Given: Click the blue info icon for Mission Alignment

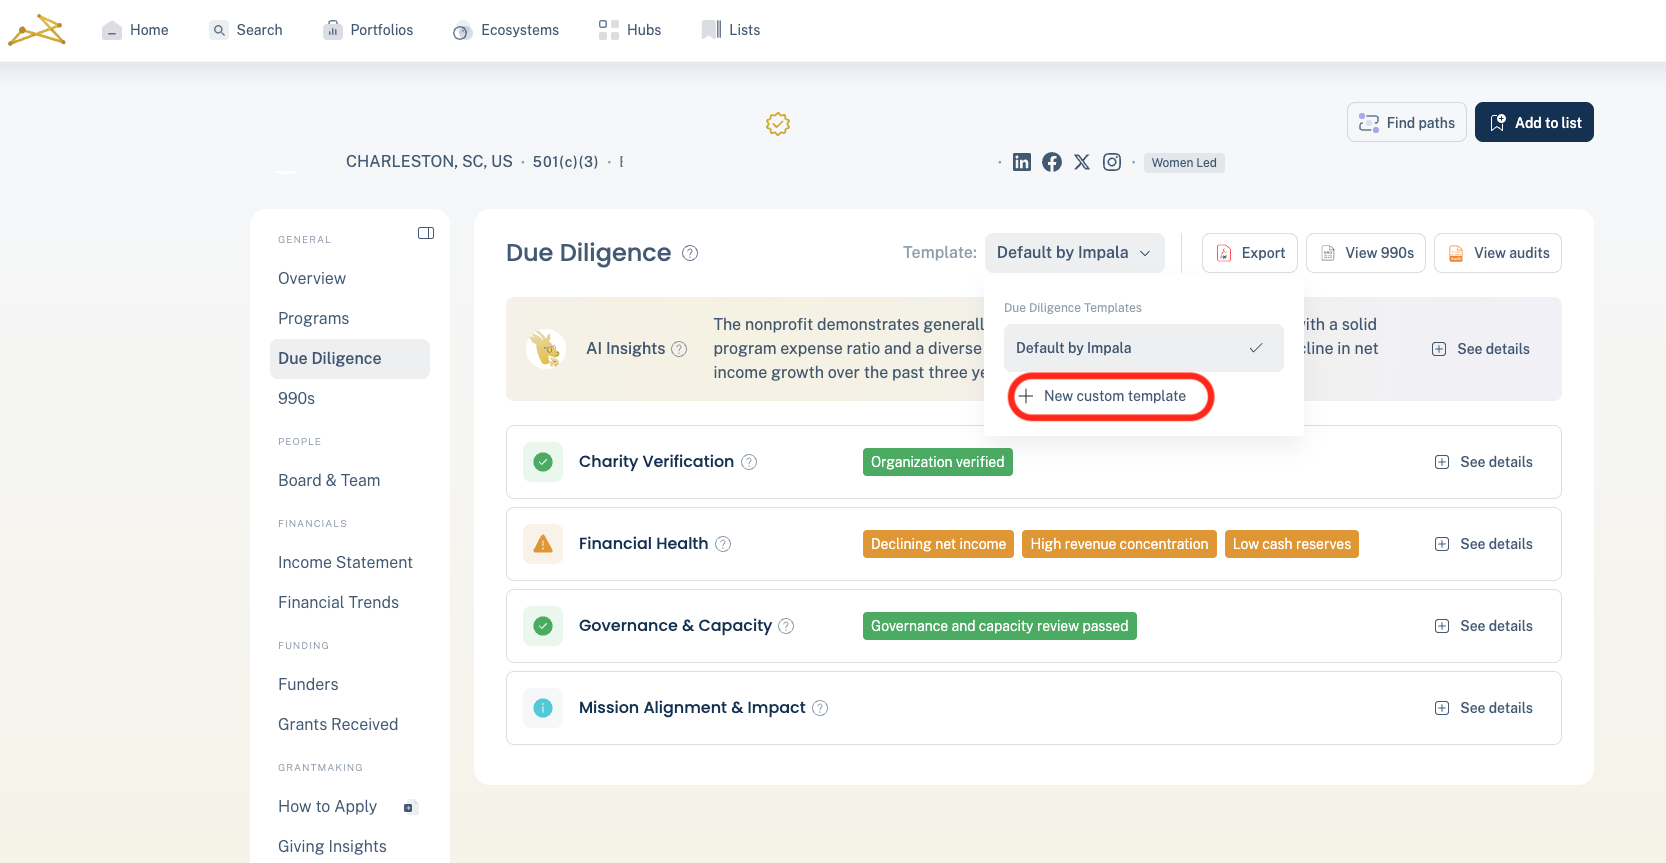Looking at the screenshot, I should [x=543, y=708].
